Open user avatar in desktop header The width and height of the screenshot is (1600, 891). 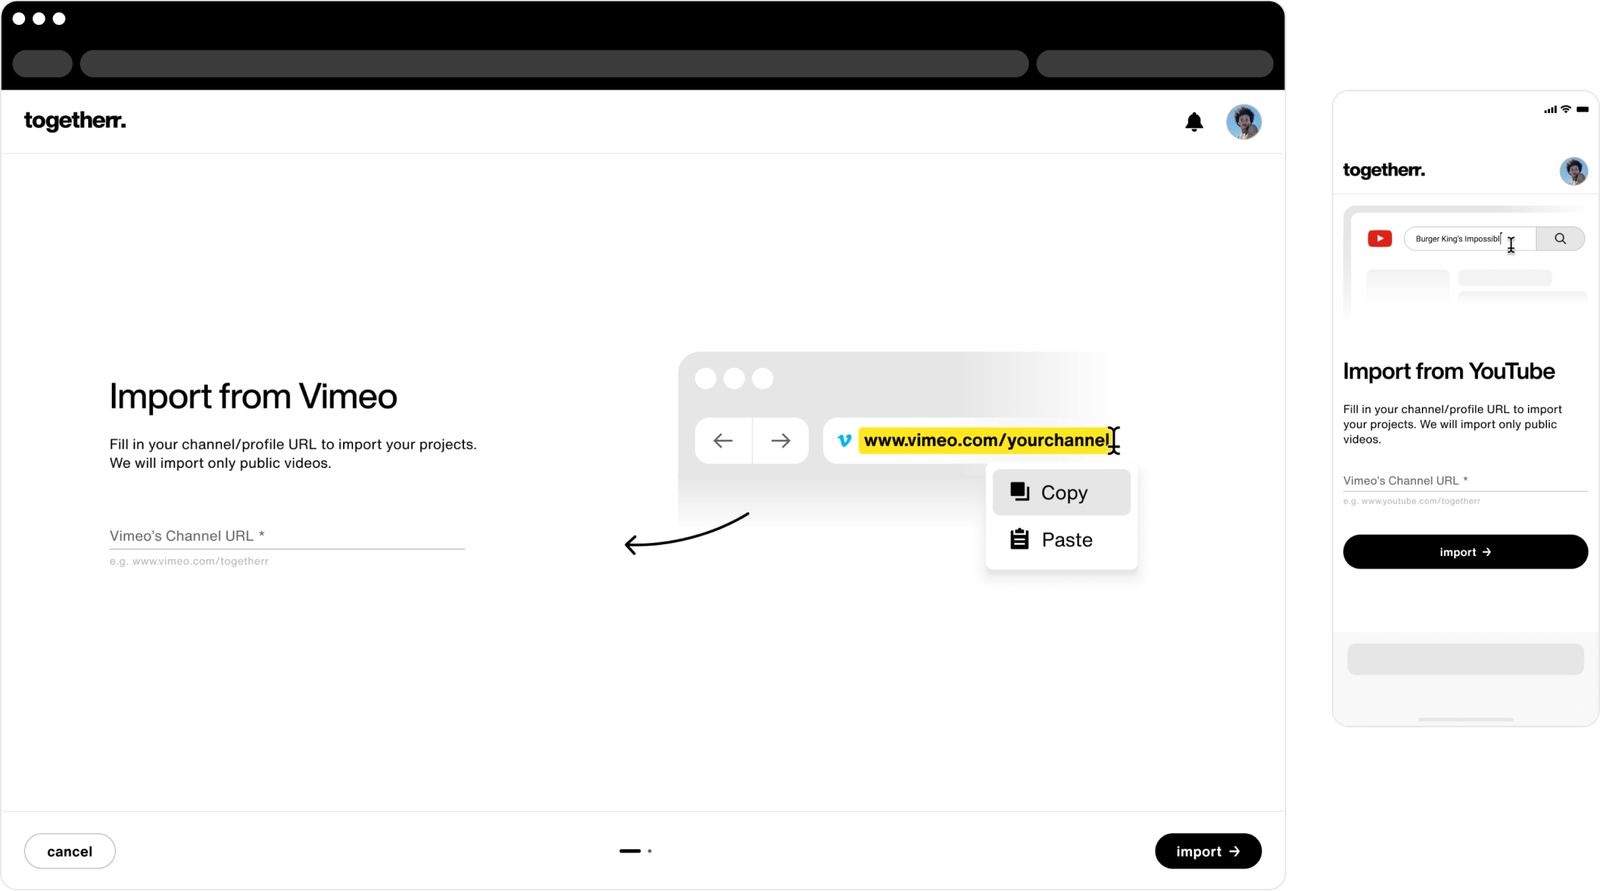1244,122
